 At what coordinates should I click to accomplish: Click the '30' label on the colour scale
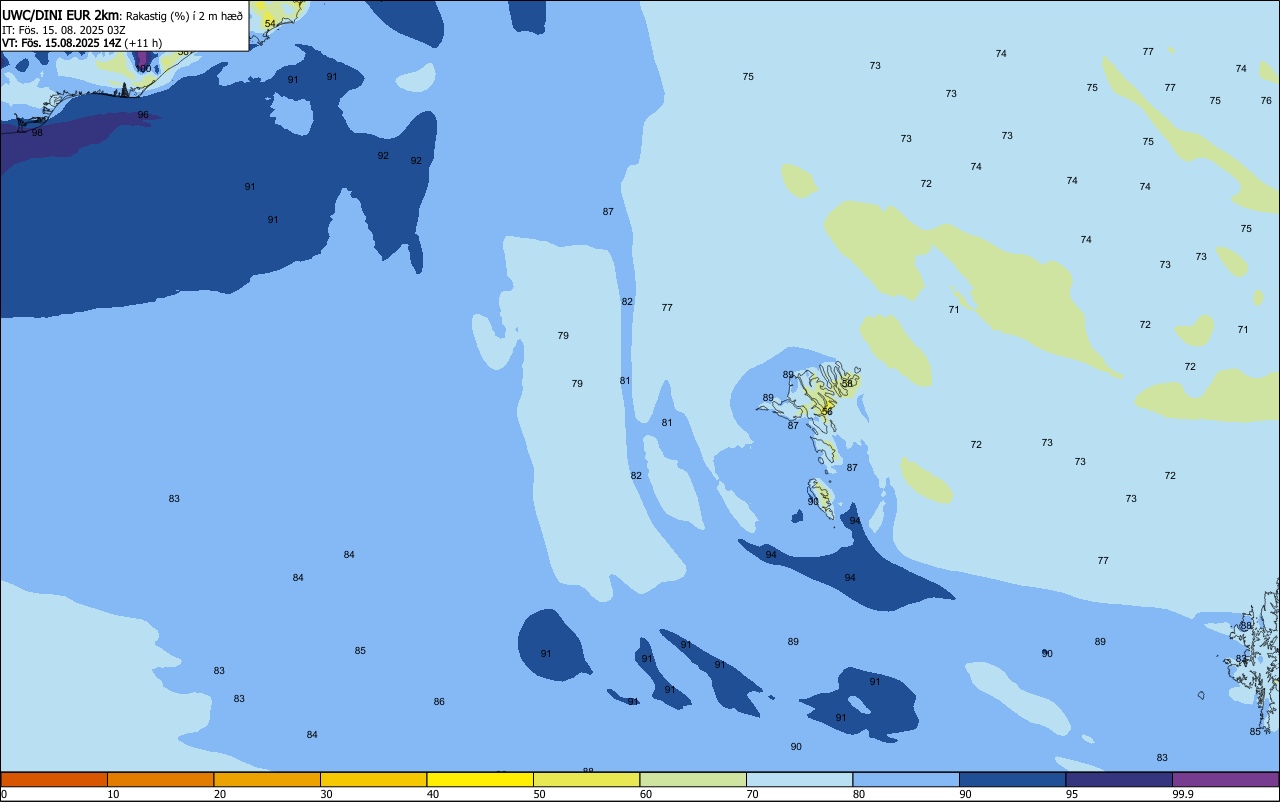(x=327, y=794)
